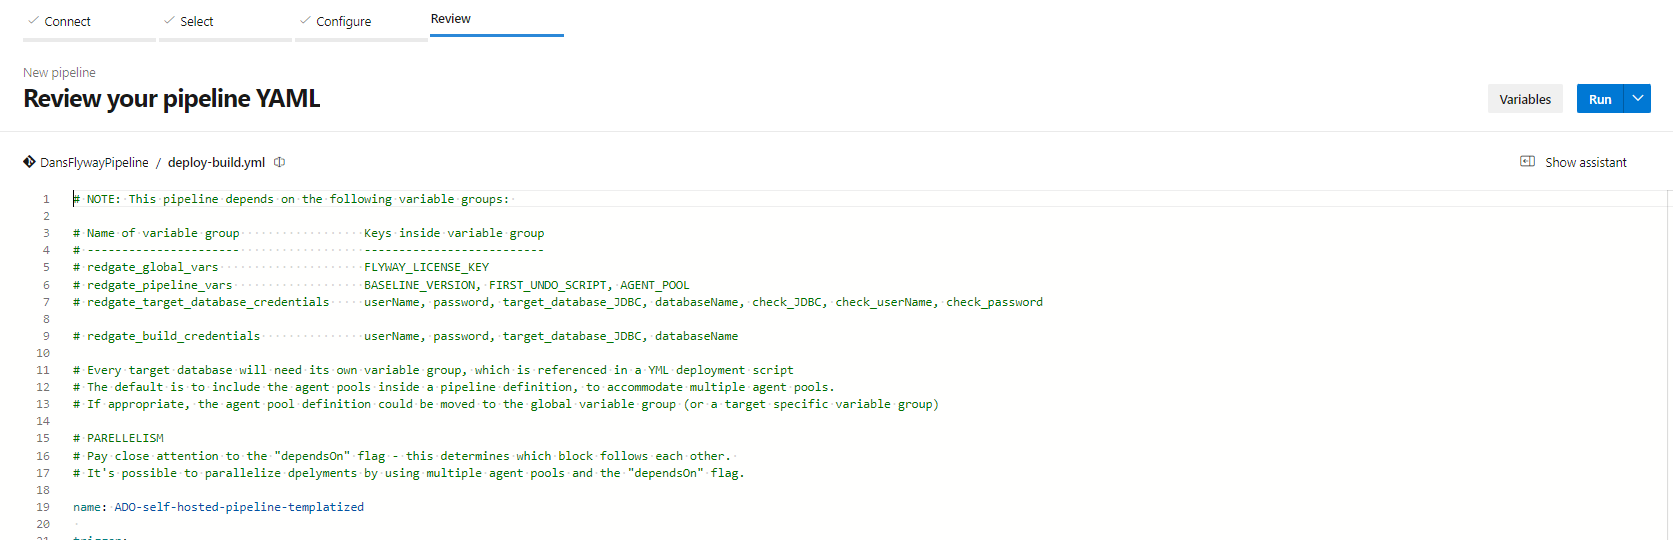Go back to the Configure step

[x=343, y=21]
